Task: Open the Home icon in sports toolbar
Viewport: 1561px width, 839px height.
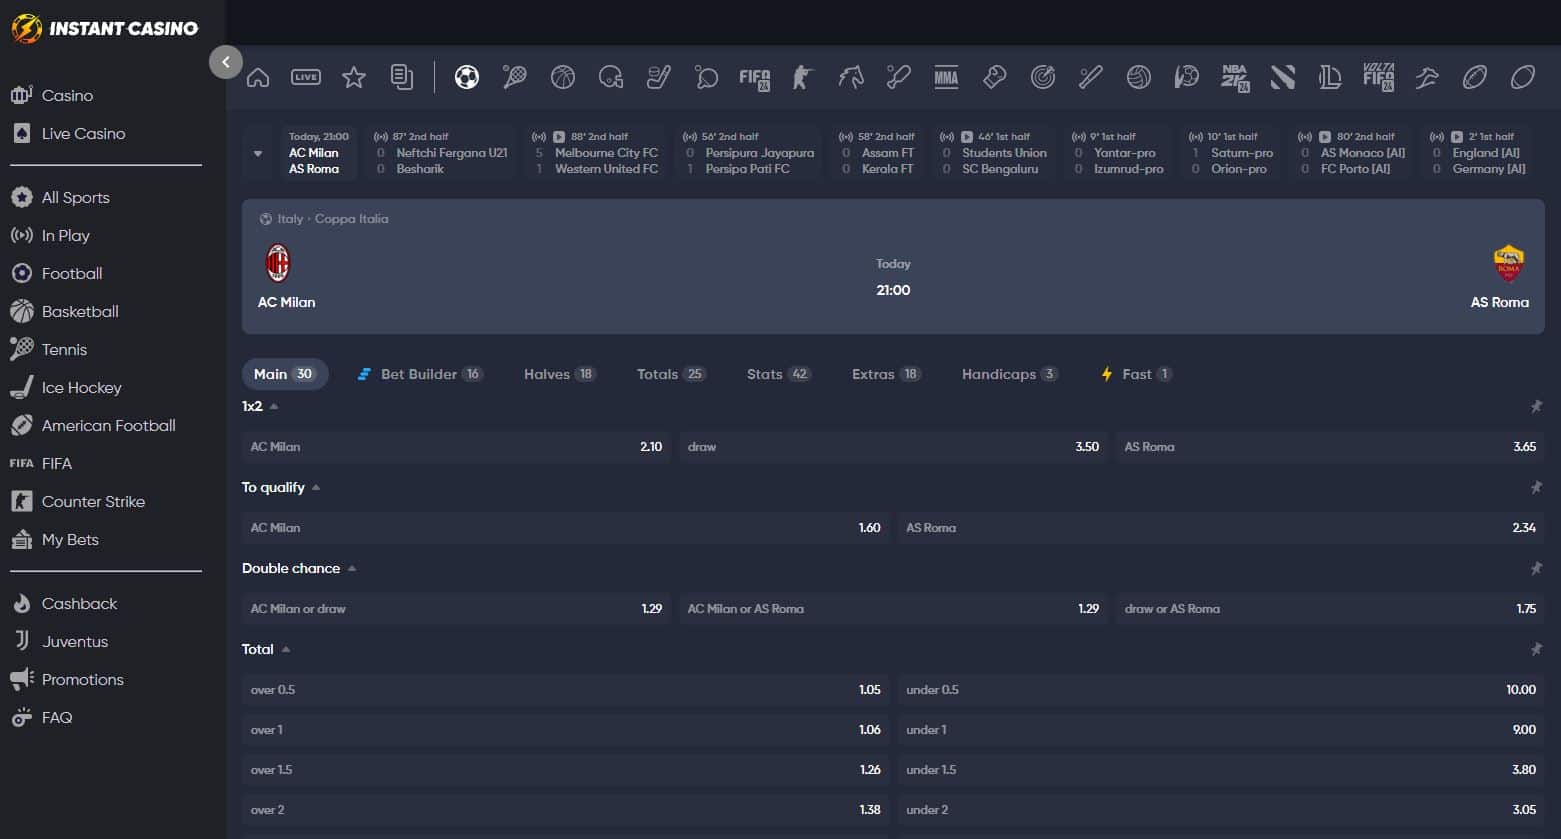Action: click(258, 77)
